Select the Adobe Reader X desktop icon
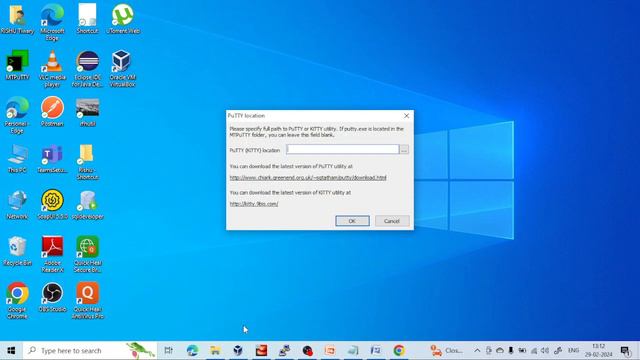This screenshot has width=640, height=360. pos(52,254)
